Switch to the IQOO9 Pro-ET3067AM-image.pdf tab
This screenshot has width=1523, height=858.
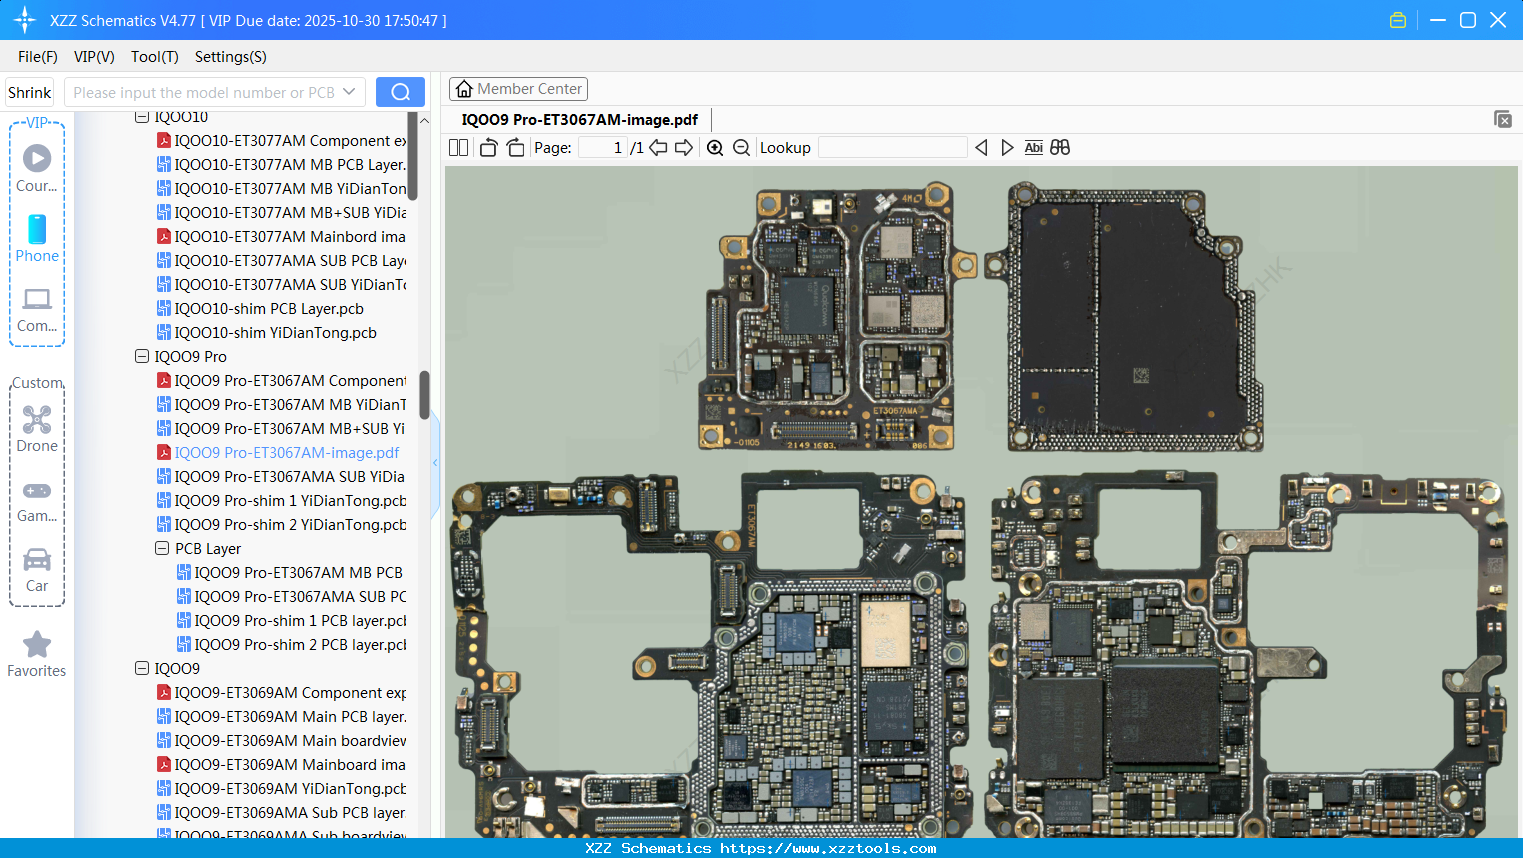(578, 119)
